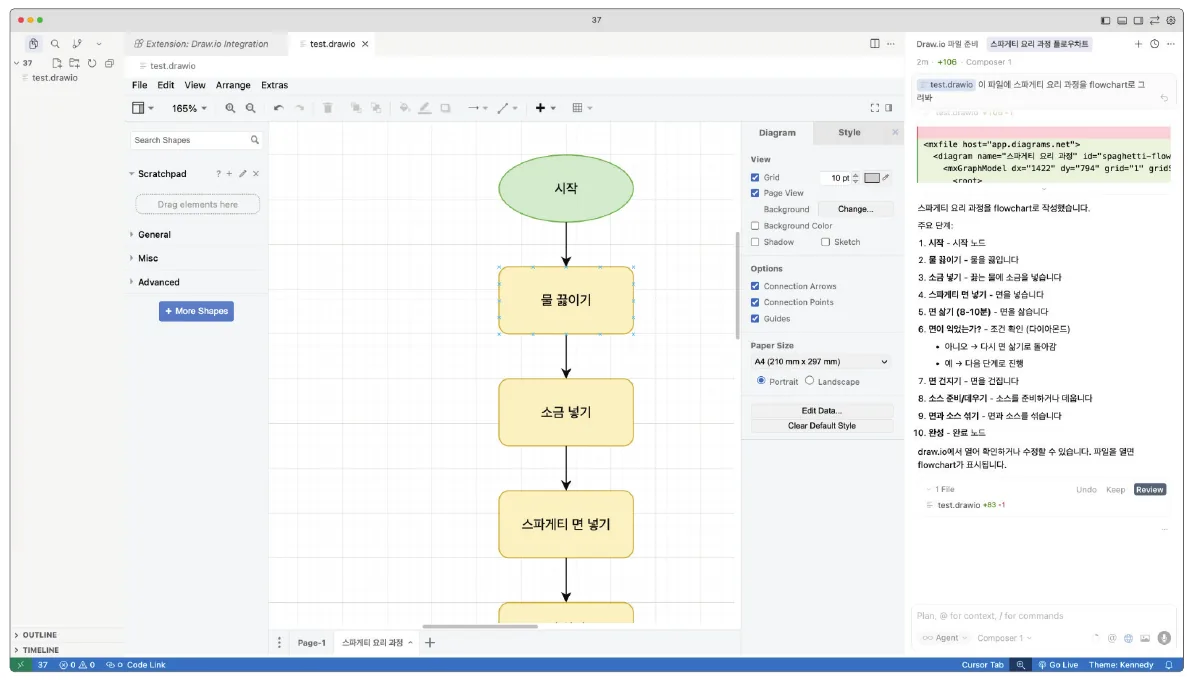Add a new diagram page
The width and height of the screenshot is (1192, 680).
click(430, 643)
